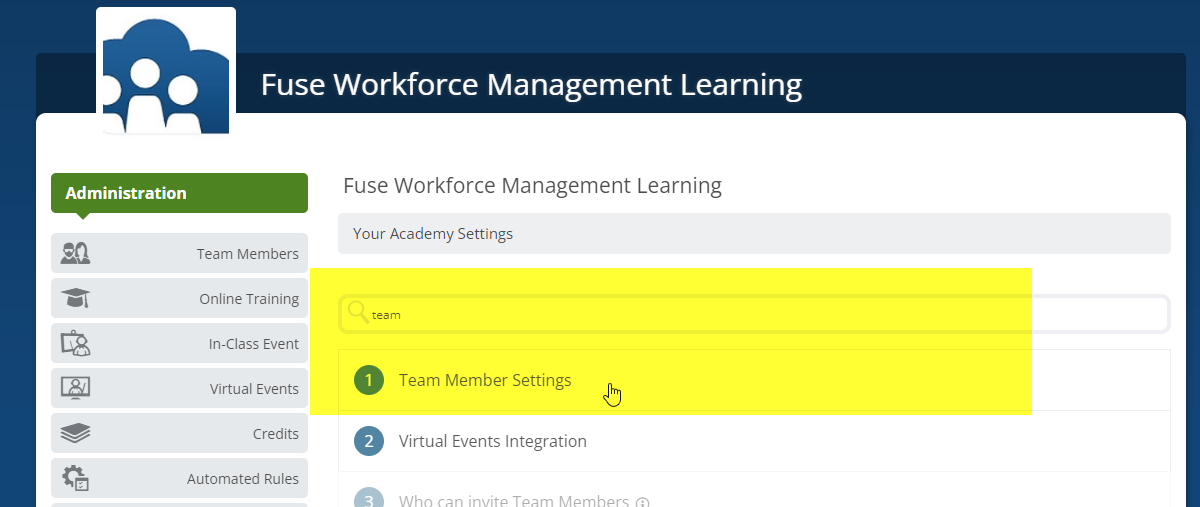This screenshot has height=507, width=1200.
Task: Click the Team Members people icon
Action: [76, 253]
